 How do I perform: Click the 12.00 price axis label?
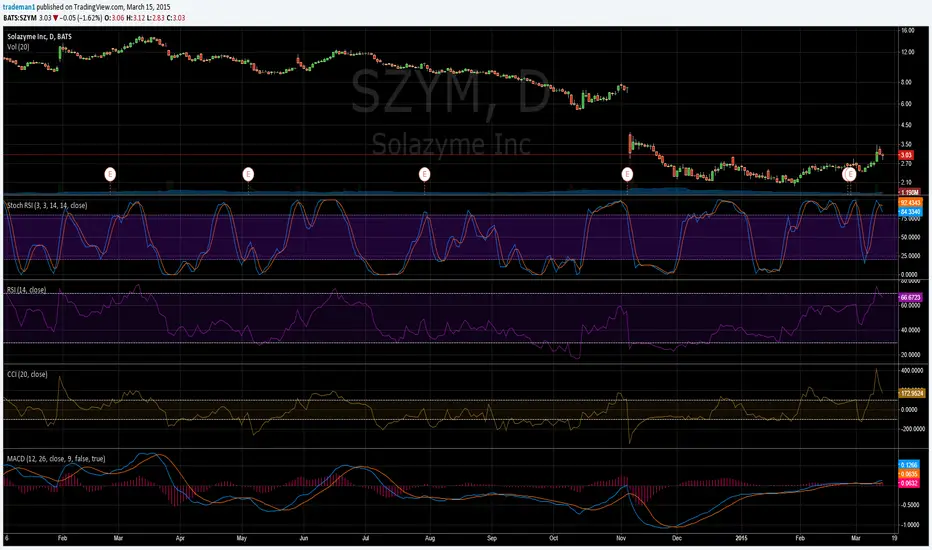[x=908, y=52]
